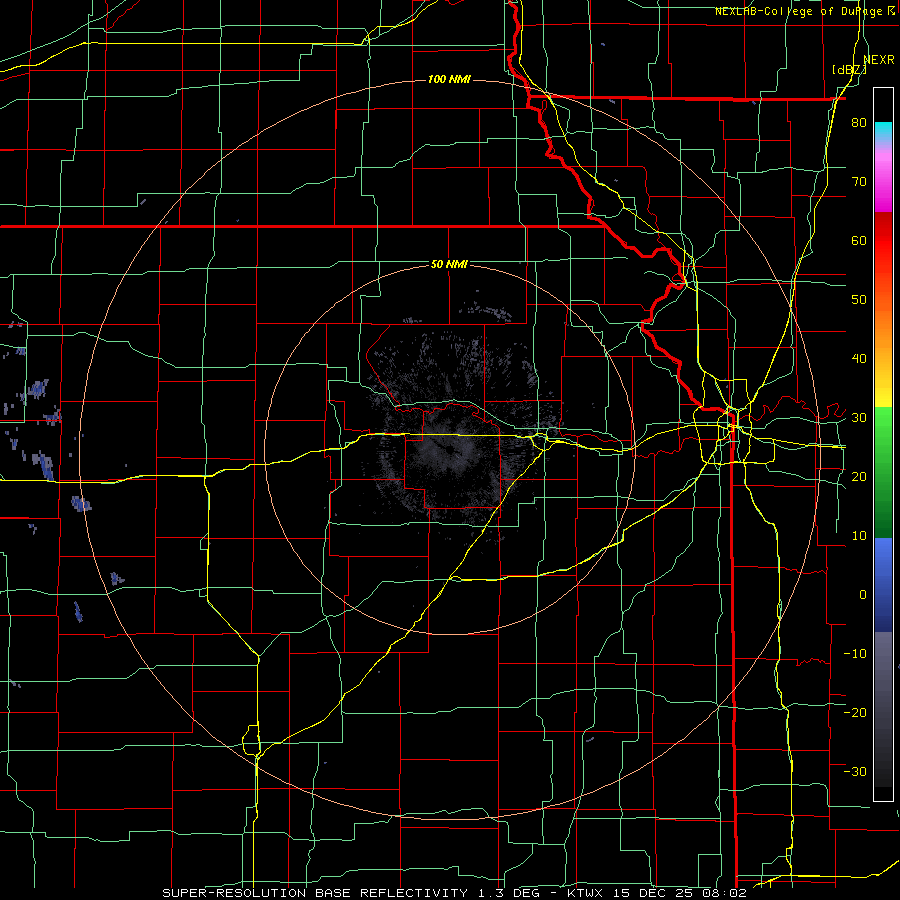Click the 50 NMI range ring label

[x=449, y=264]
